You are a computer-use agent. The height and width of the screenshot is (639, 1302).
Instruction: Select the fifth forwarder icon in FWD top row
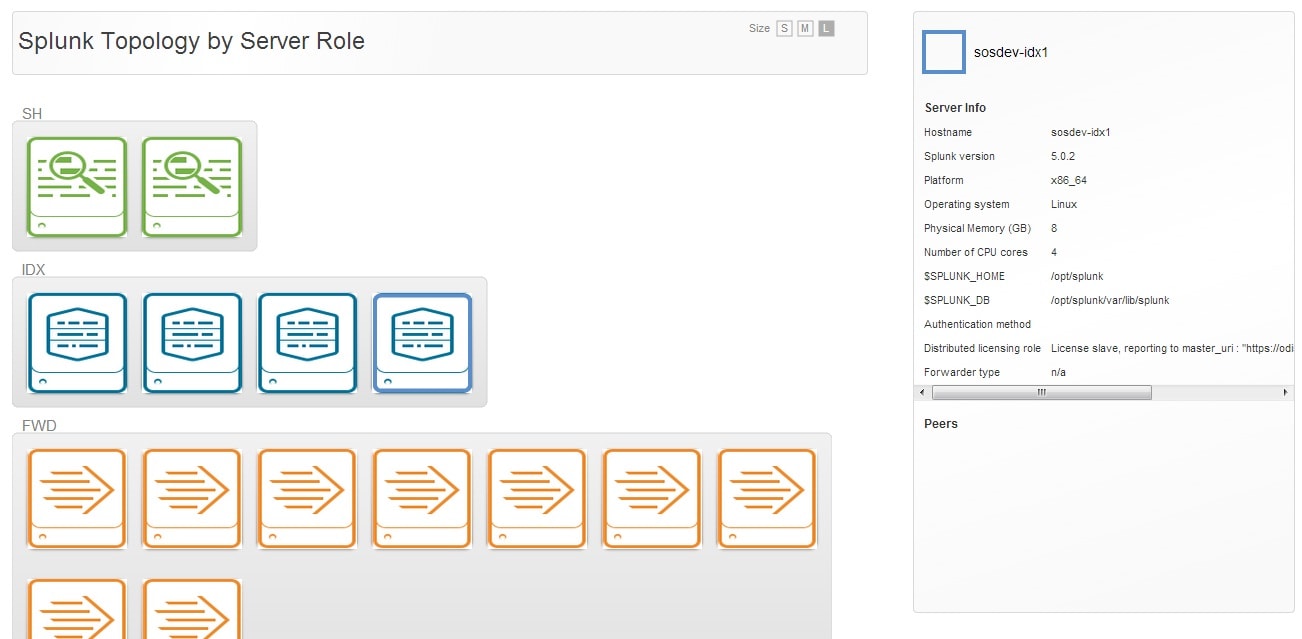[537, 499]
